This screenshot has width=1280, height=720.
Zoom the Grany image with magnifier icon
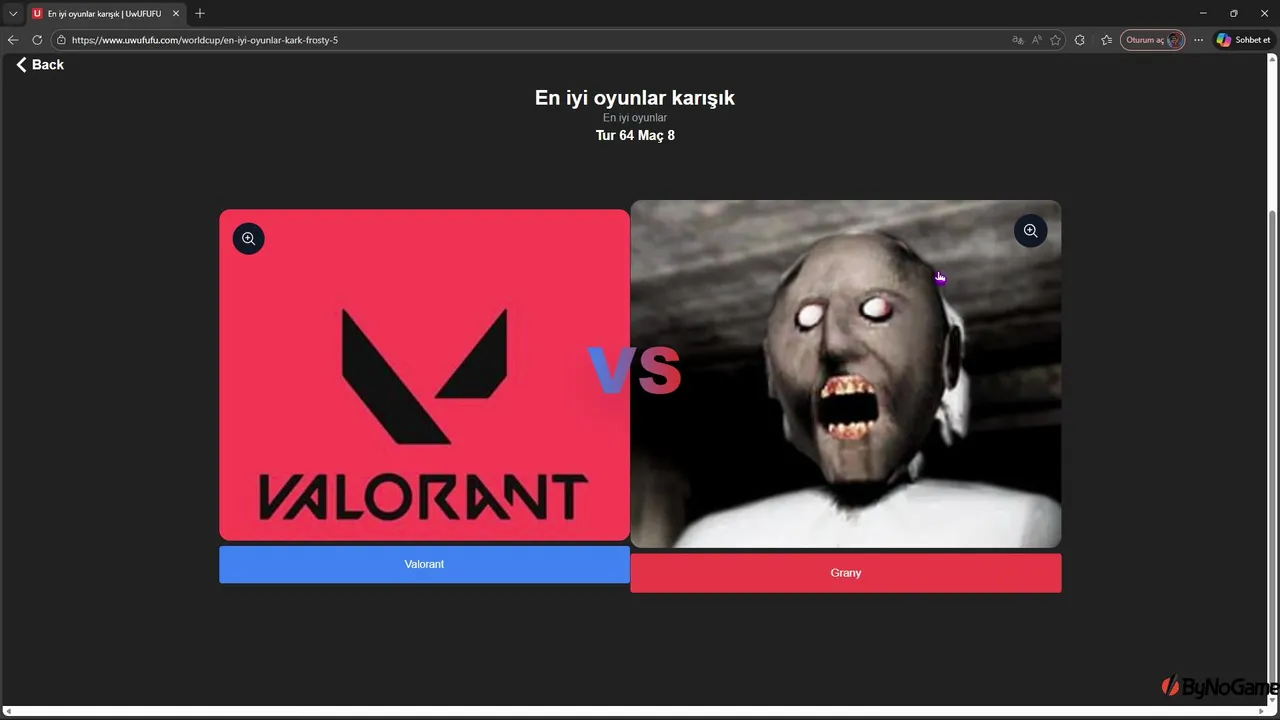1030,231
